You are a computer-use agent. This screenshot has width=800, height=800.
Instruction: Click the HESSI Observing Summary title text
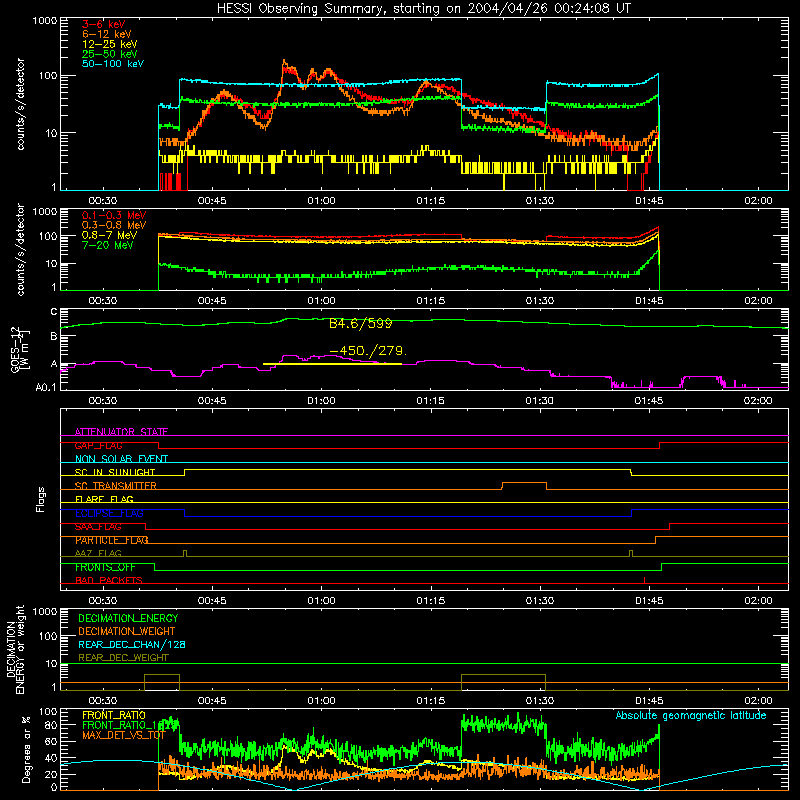click(x=423, y=9)
